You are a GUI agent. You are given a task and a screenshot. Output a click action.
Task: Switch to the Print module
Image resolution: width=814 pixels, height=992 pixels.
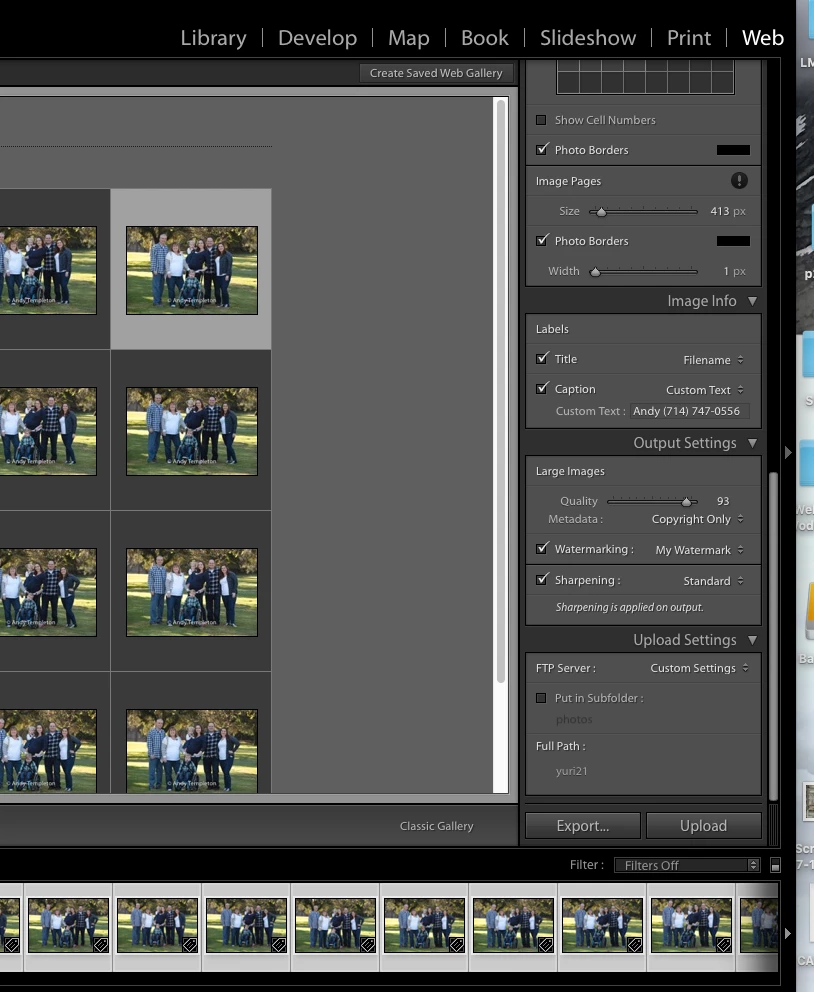click(689, 38)
